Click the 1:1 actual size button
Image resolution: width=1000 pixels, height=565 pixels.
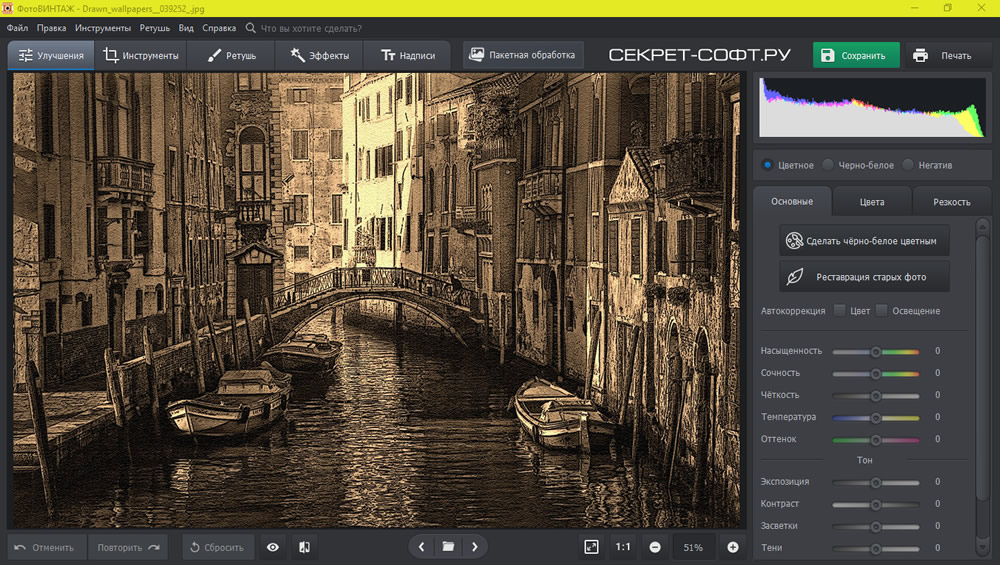pyautogui.click(x=623, y=547)
